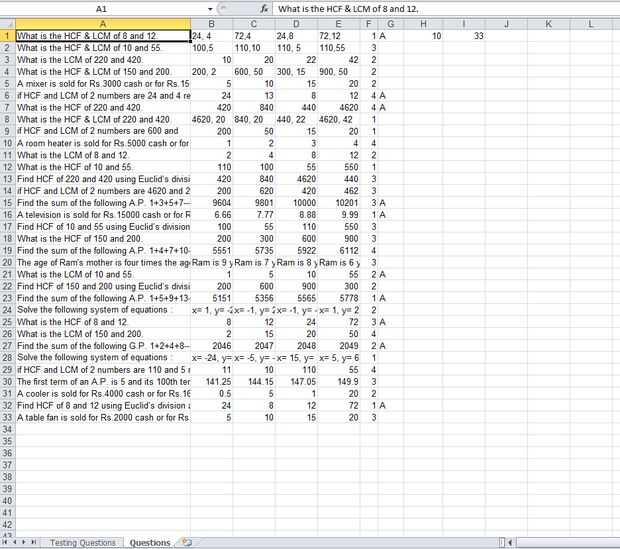Screen dimensions: 620x549
Task: Click cell 'What is the LCM of 220 and 420'
Action: (103, 60)
